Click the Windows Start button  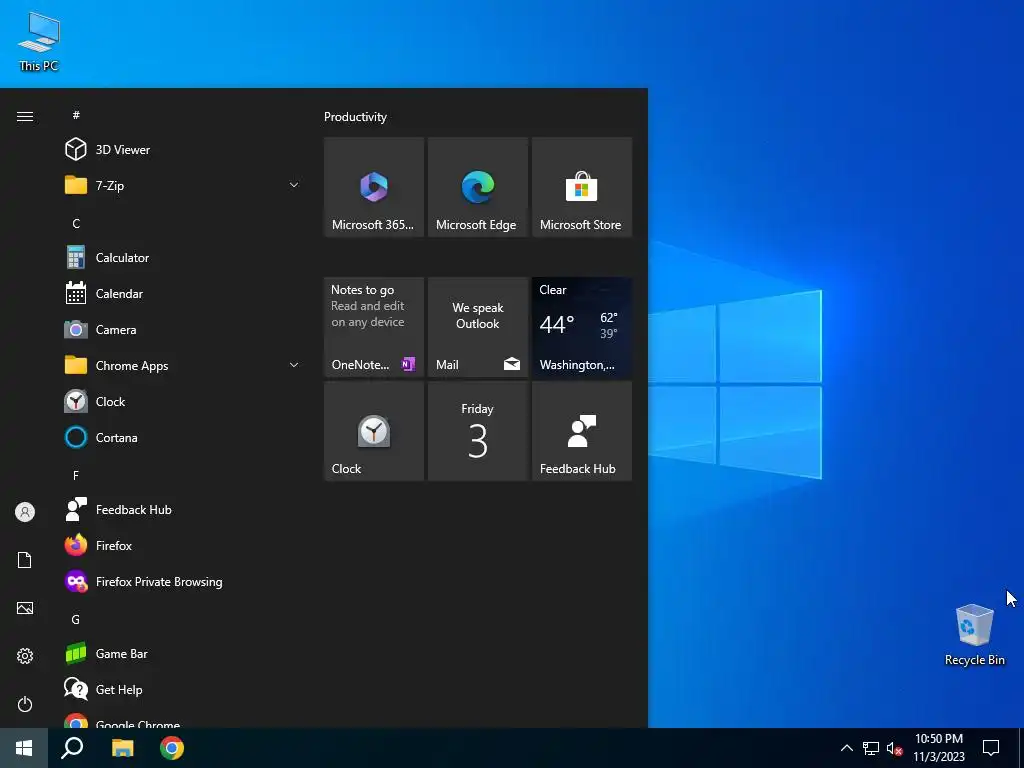[24, 748]
